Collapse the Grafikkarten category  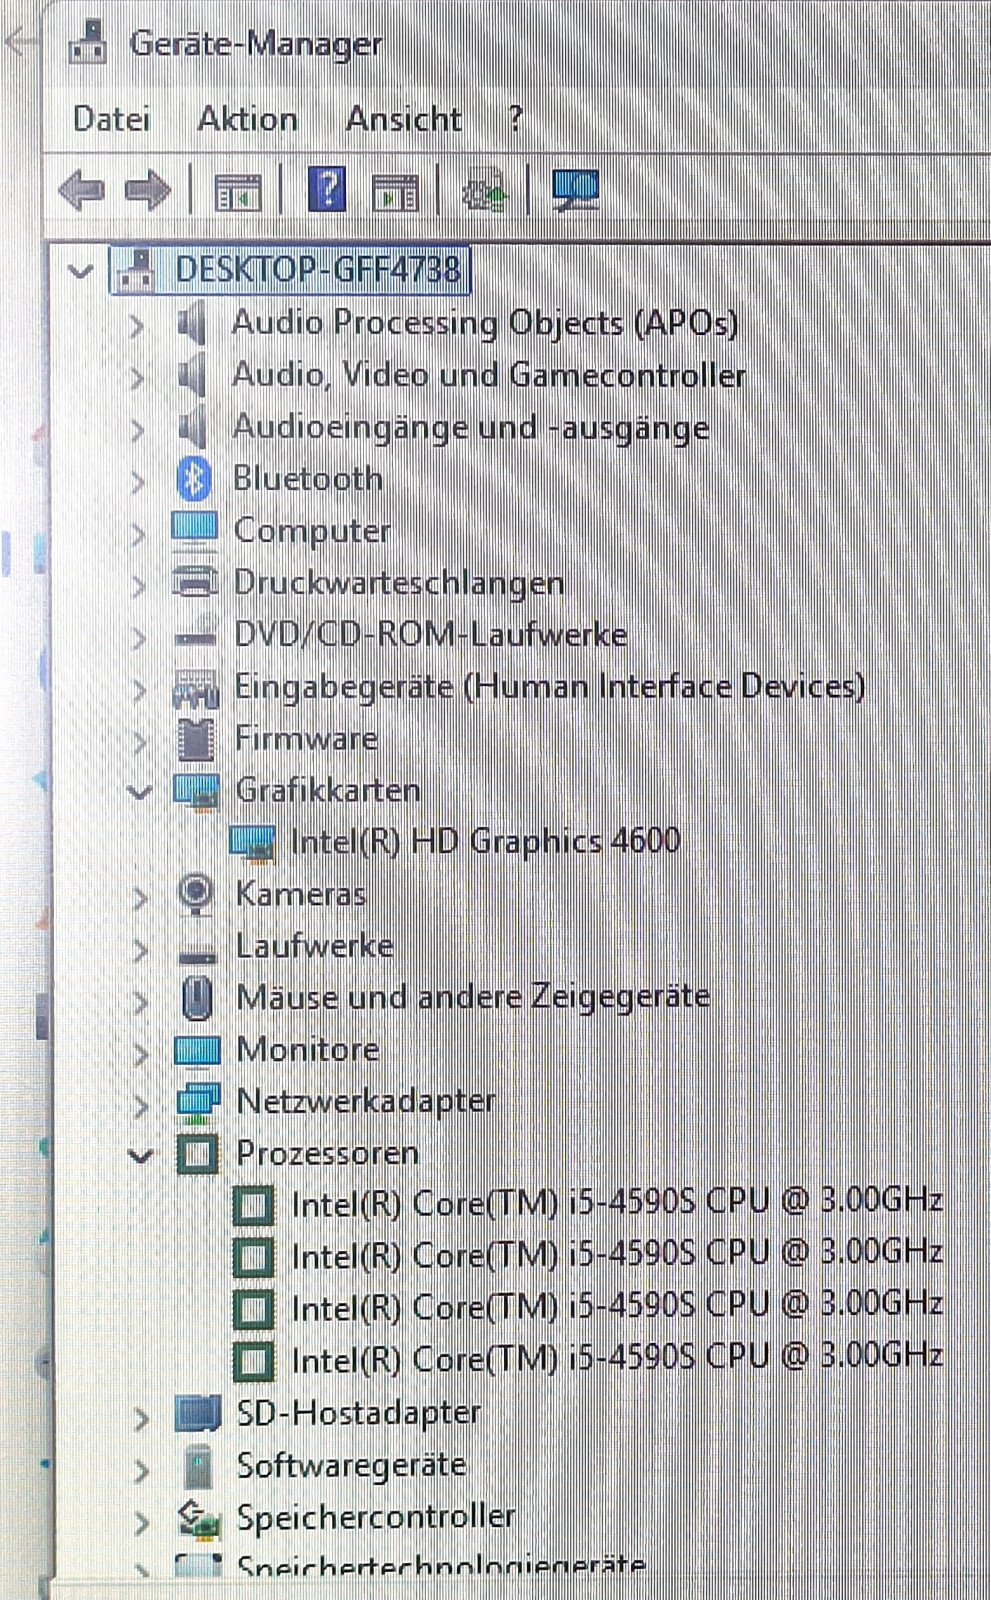[x=139, y=792]
